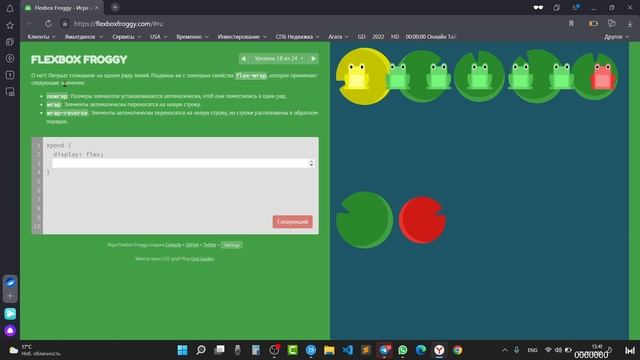Open the collections icon in sidebar
The height and width of the screenshot is (360, 640).
10,42
